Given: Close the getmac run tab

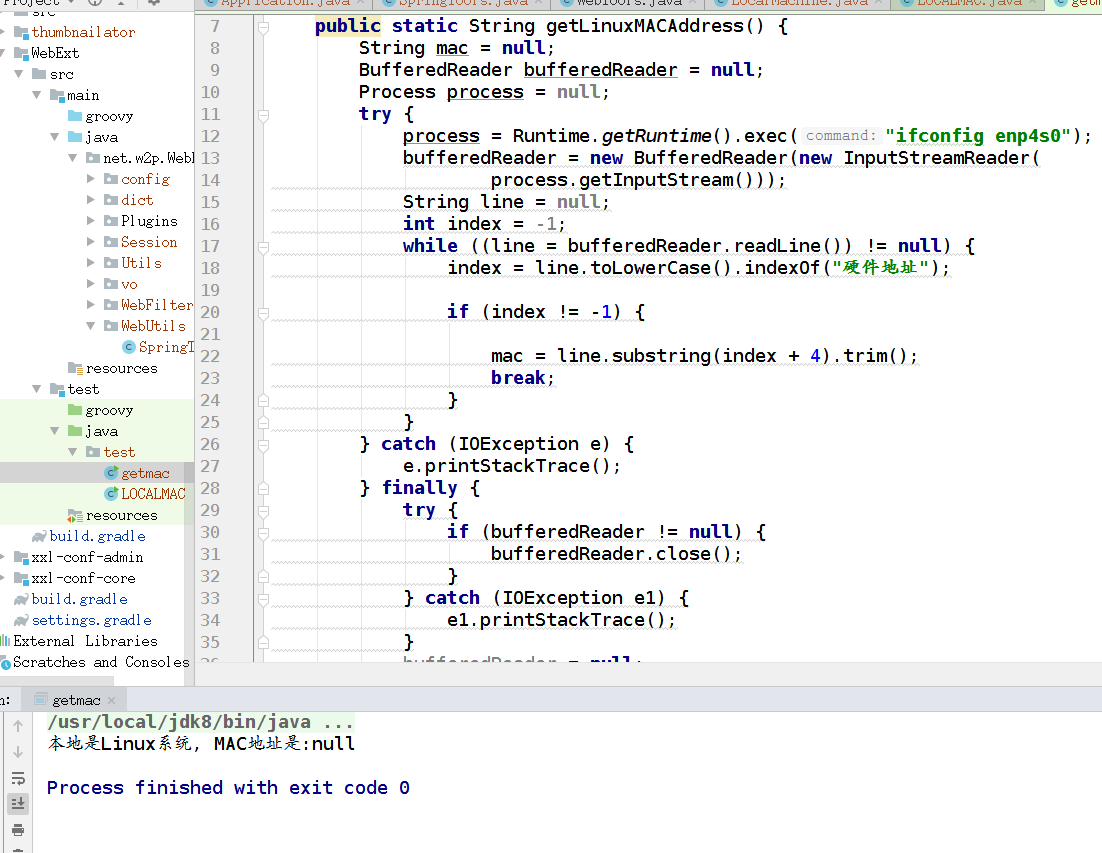Looking at the screenshot, I should pyautogui.click(x=111, y=701).
